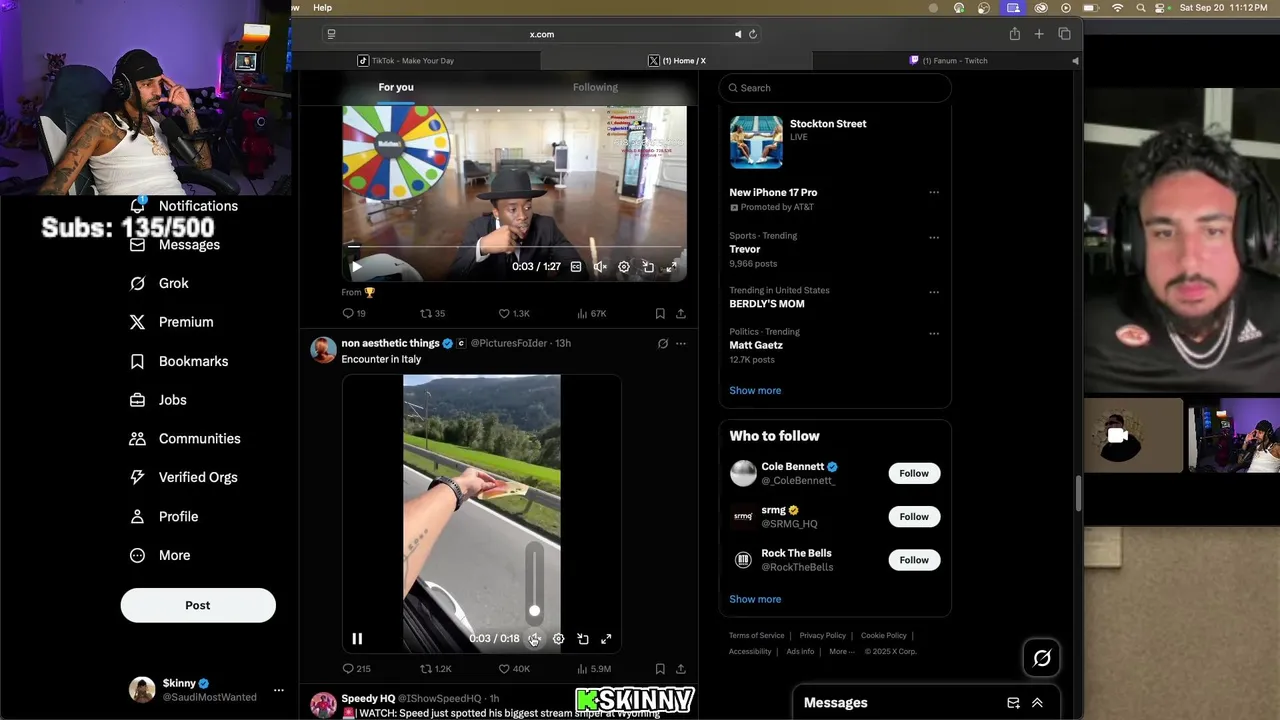The height and width of the screenshot is (720, 1280).
Task: Open Italy video playback settings
Action: pos(559,639)
